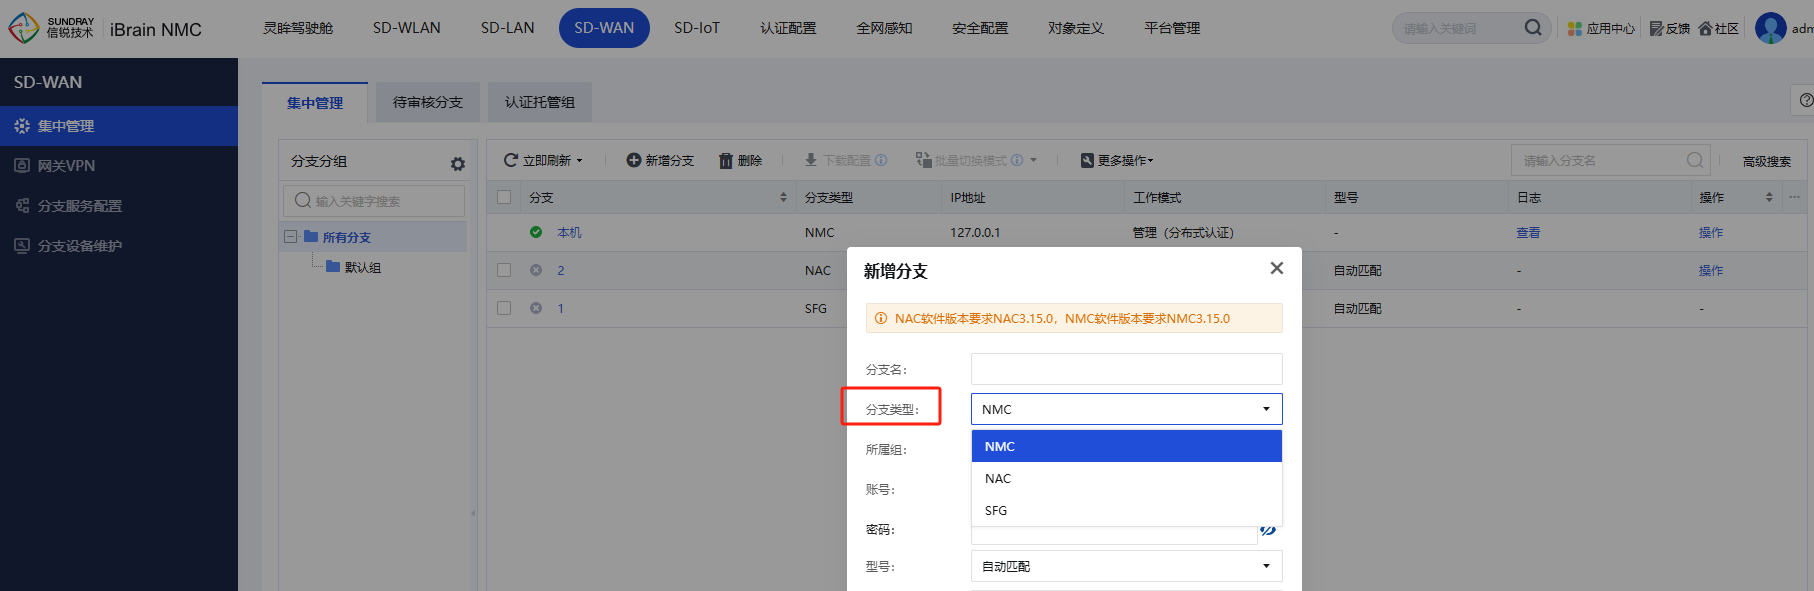Viewport: 1814px width, 591px height.
Task: Click the sort arrows on the 操作 column
Action: pyautogui.click(x=1769, y=198)
